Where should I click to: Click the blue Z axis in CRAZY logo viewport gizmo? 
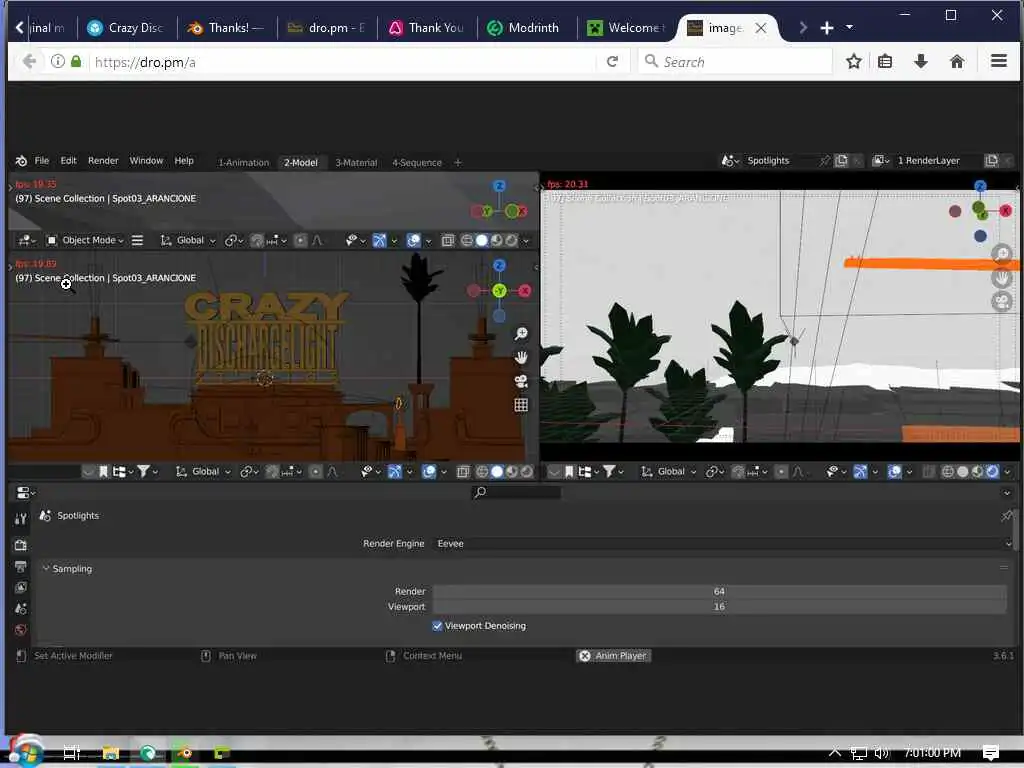500,265
